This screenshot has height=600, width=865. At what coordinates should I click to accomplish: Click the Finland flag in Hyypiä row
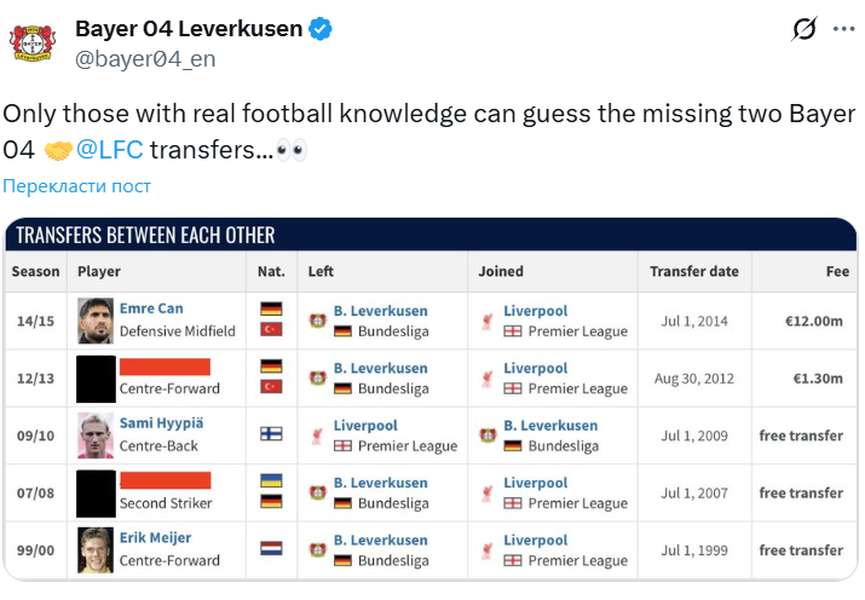click(x=271, y=433)
